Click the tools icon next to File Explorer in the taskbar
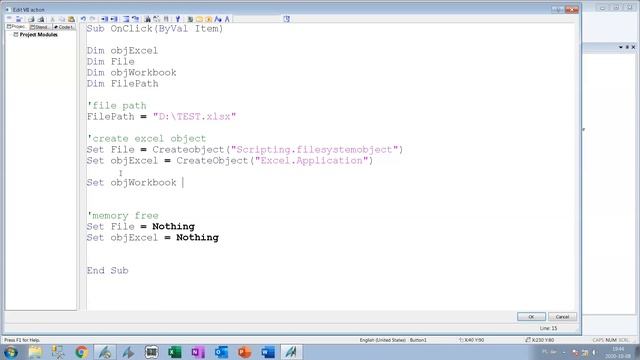Viewport: 640px width, 360px height. click(x=58, y=352)
